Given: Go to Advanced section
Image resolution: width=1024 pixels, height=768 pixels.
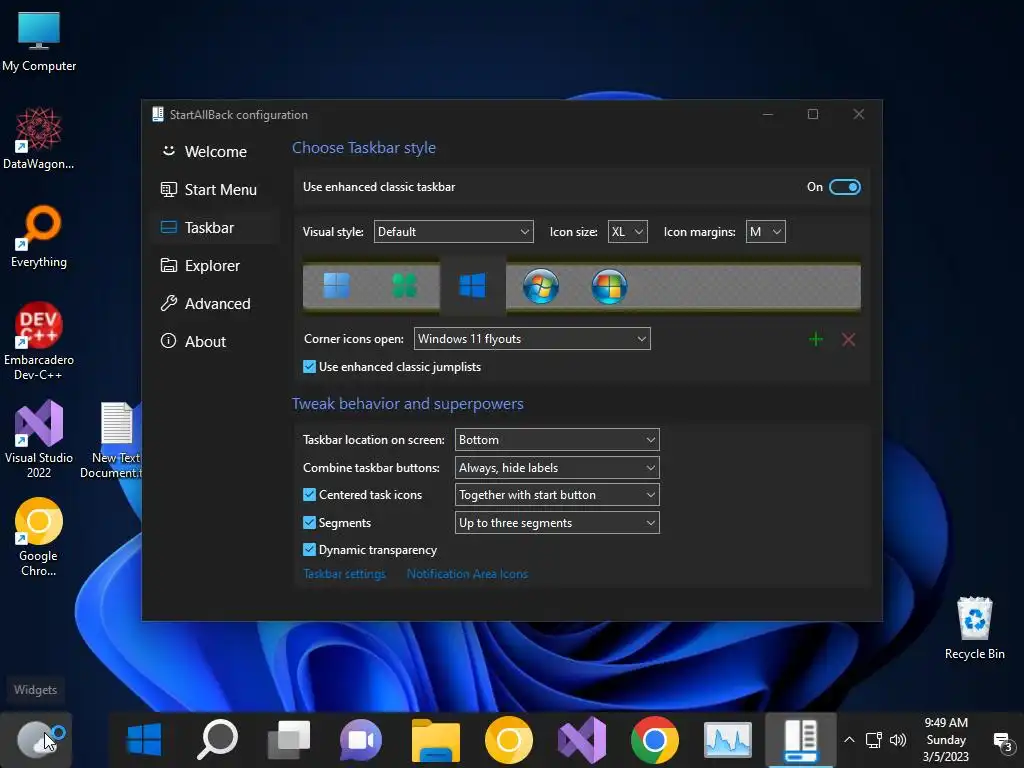Looking at the screenshot, I should click(215, 304).
